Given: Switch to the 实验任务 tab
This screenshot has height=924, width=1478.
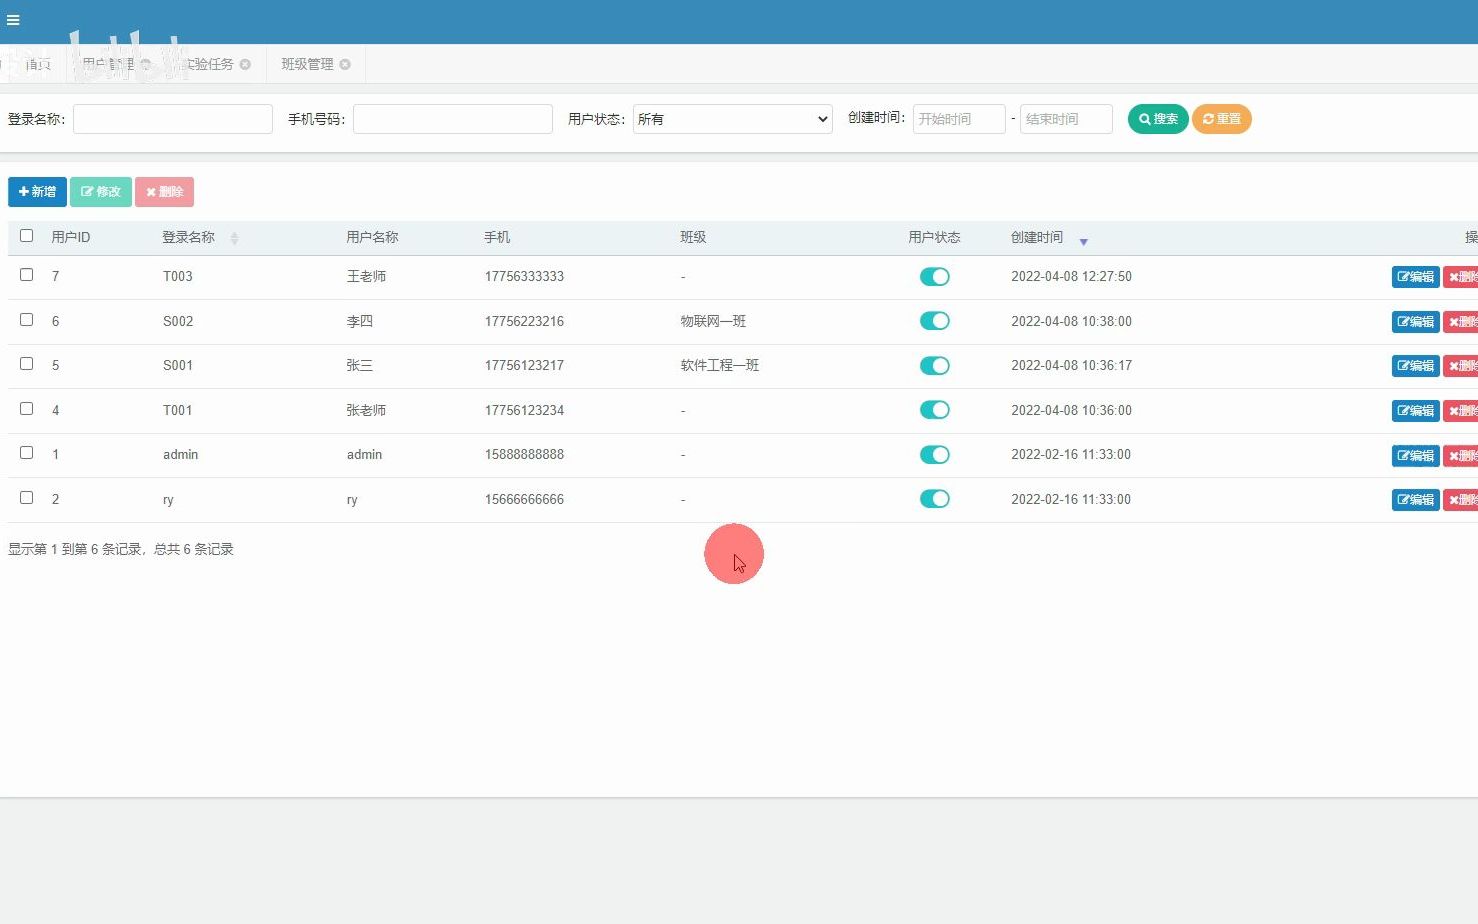Looking at the screenshot, I should (x=208, y=64).
